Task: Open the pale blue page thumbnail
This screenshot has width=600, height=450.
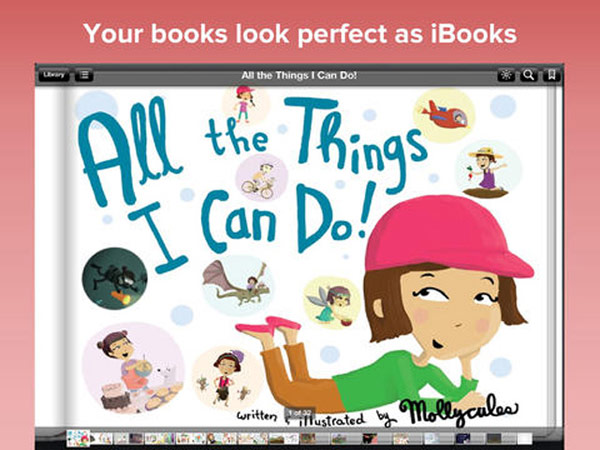Action: tap(432, 439)
